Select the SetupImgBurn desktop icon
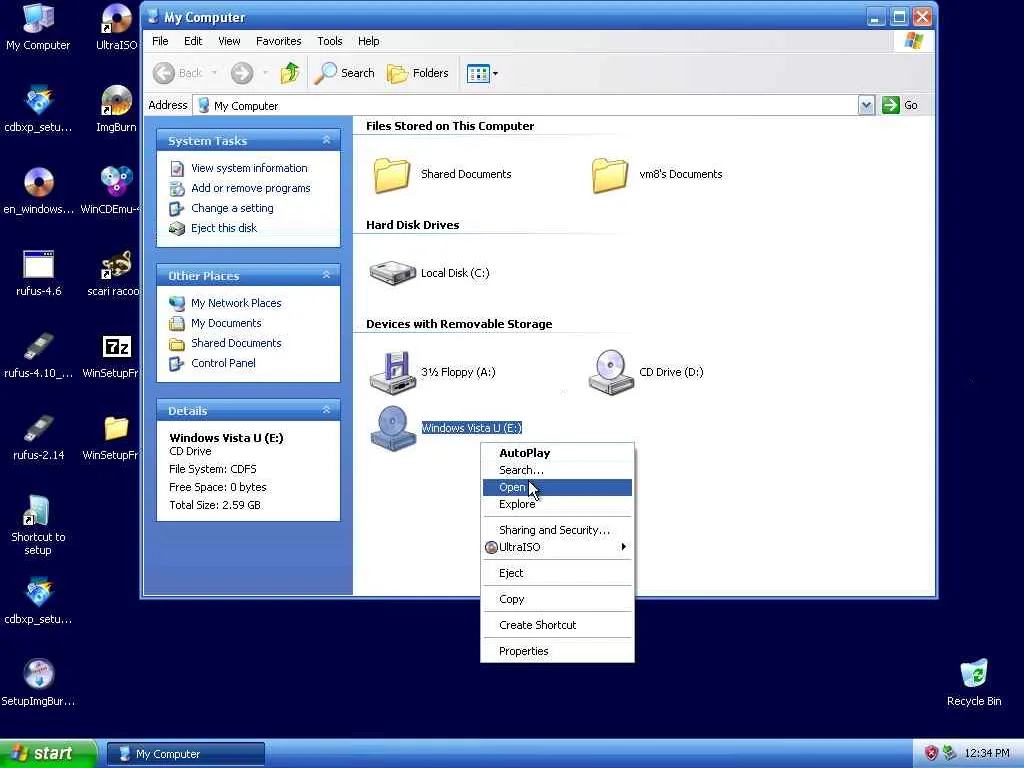1024x768 pixels. (x=39, y=683)
